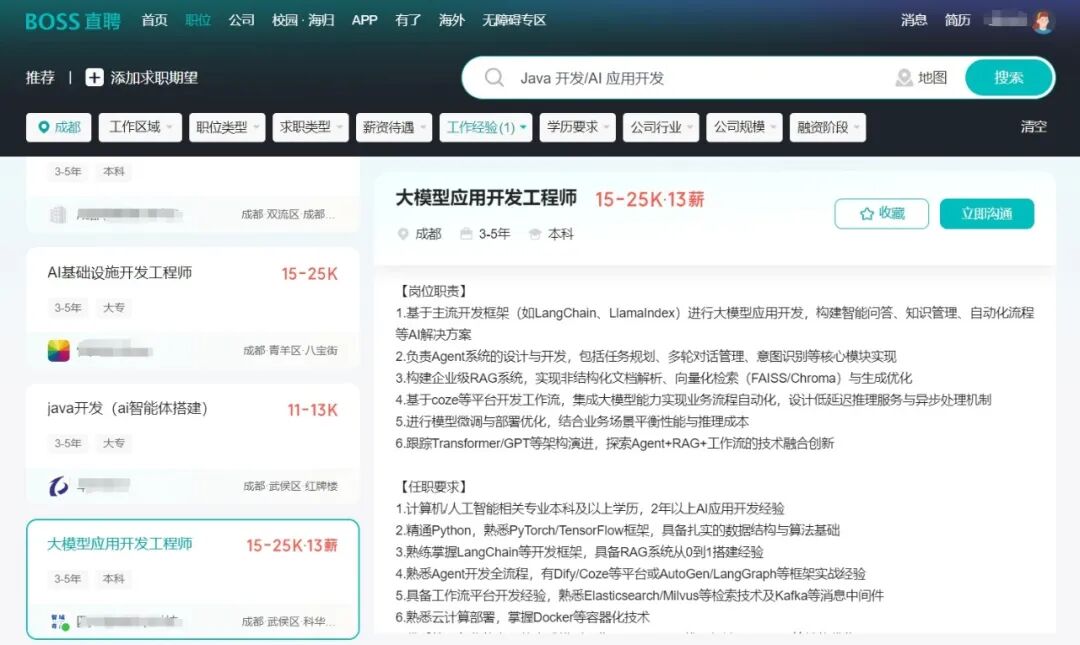
Task: Click the 【任职要求】 heading
Action: 434,487
